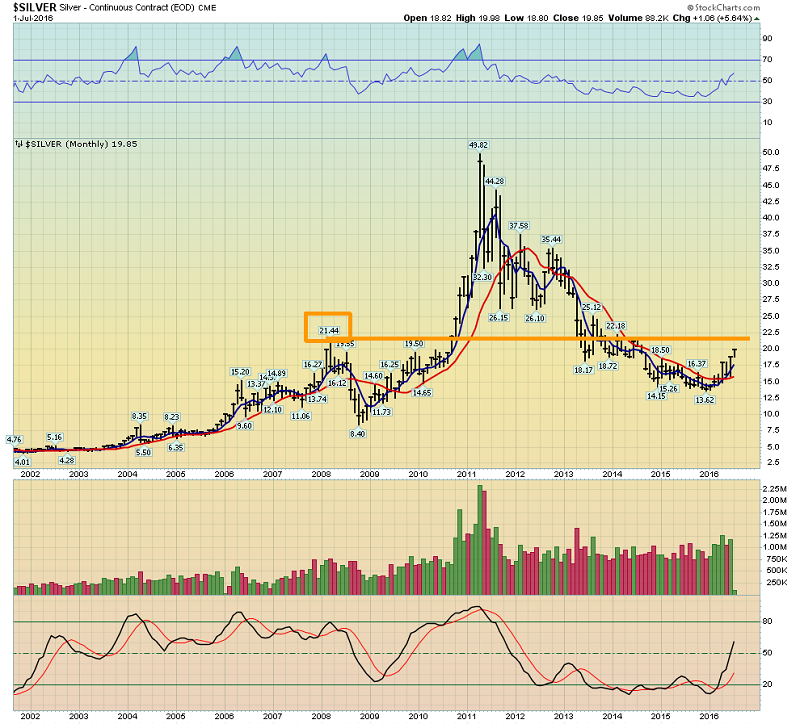Click the 8.23 price label
This screenshot has height=724, width=800.
coord(172,417)
